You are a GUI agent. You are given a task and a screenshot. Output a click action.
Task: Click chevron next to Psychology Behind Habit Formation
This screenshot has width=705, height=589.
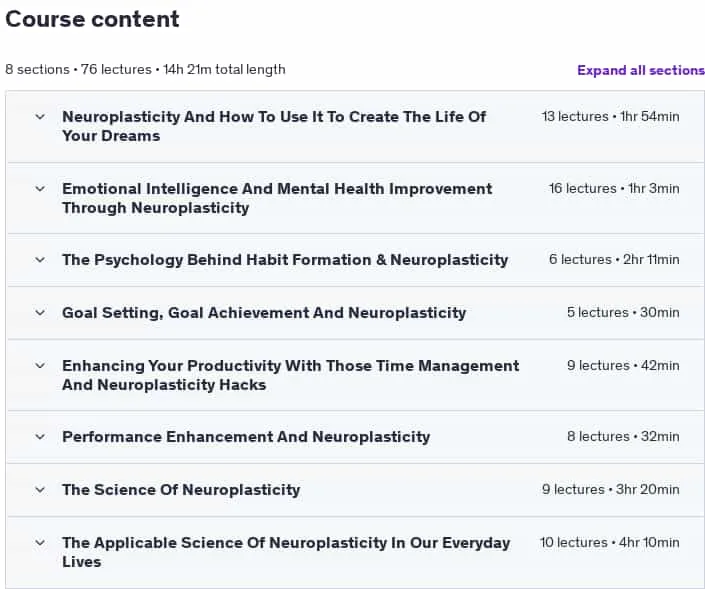point(40,260)
